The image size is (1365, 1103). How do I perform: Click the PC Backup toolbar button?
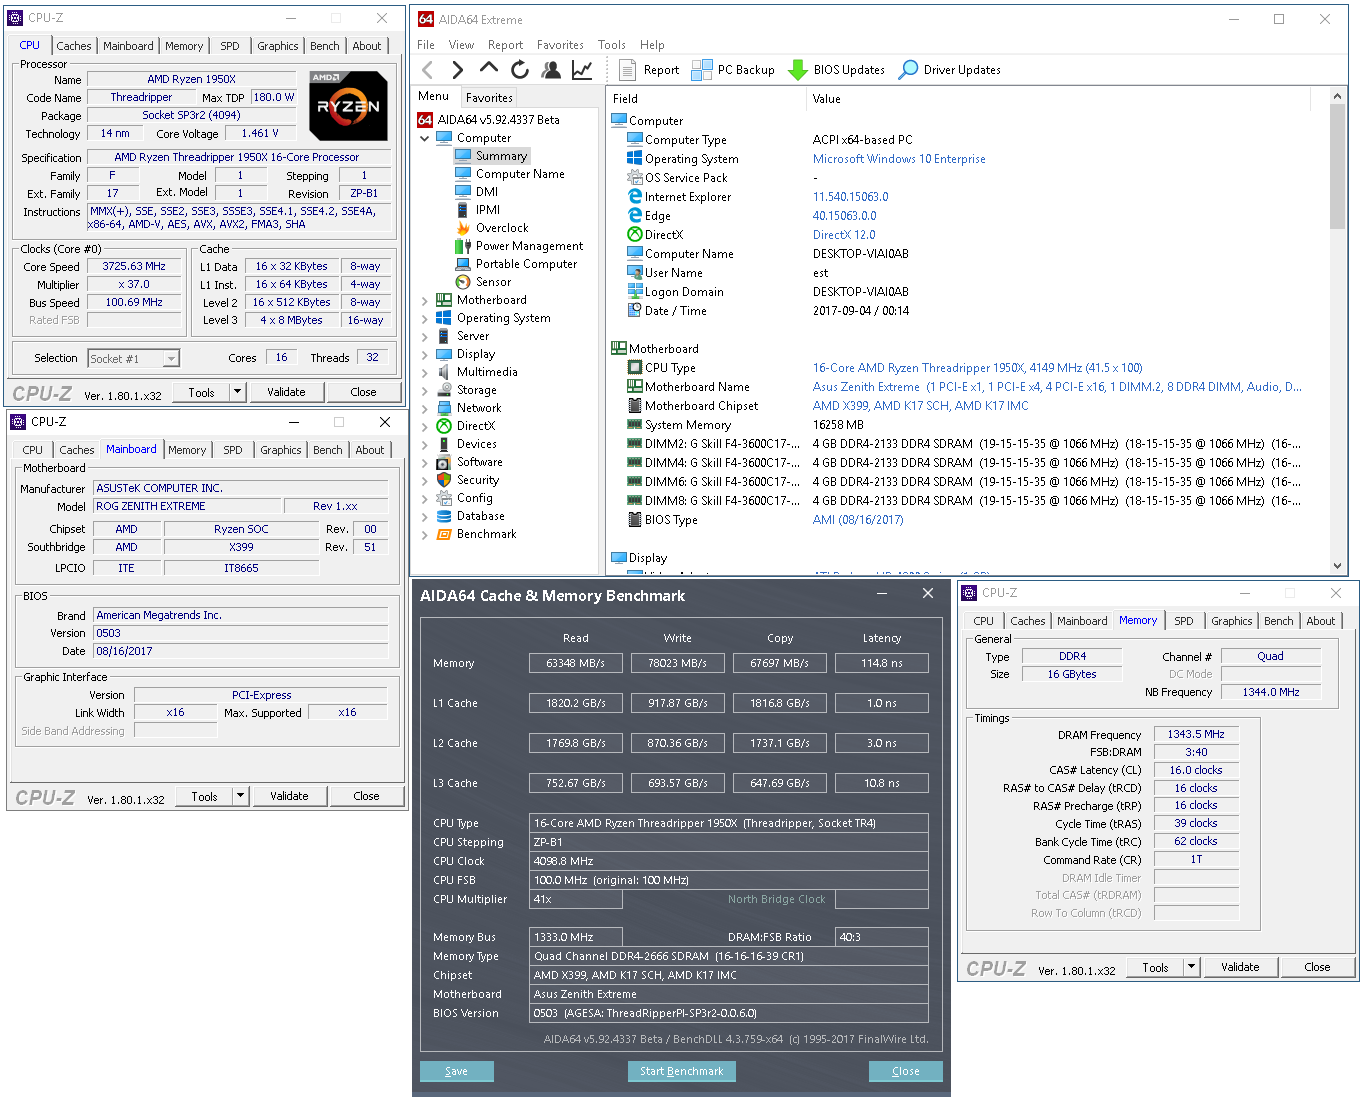[733, 70]
